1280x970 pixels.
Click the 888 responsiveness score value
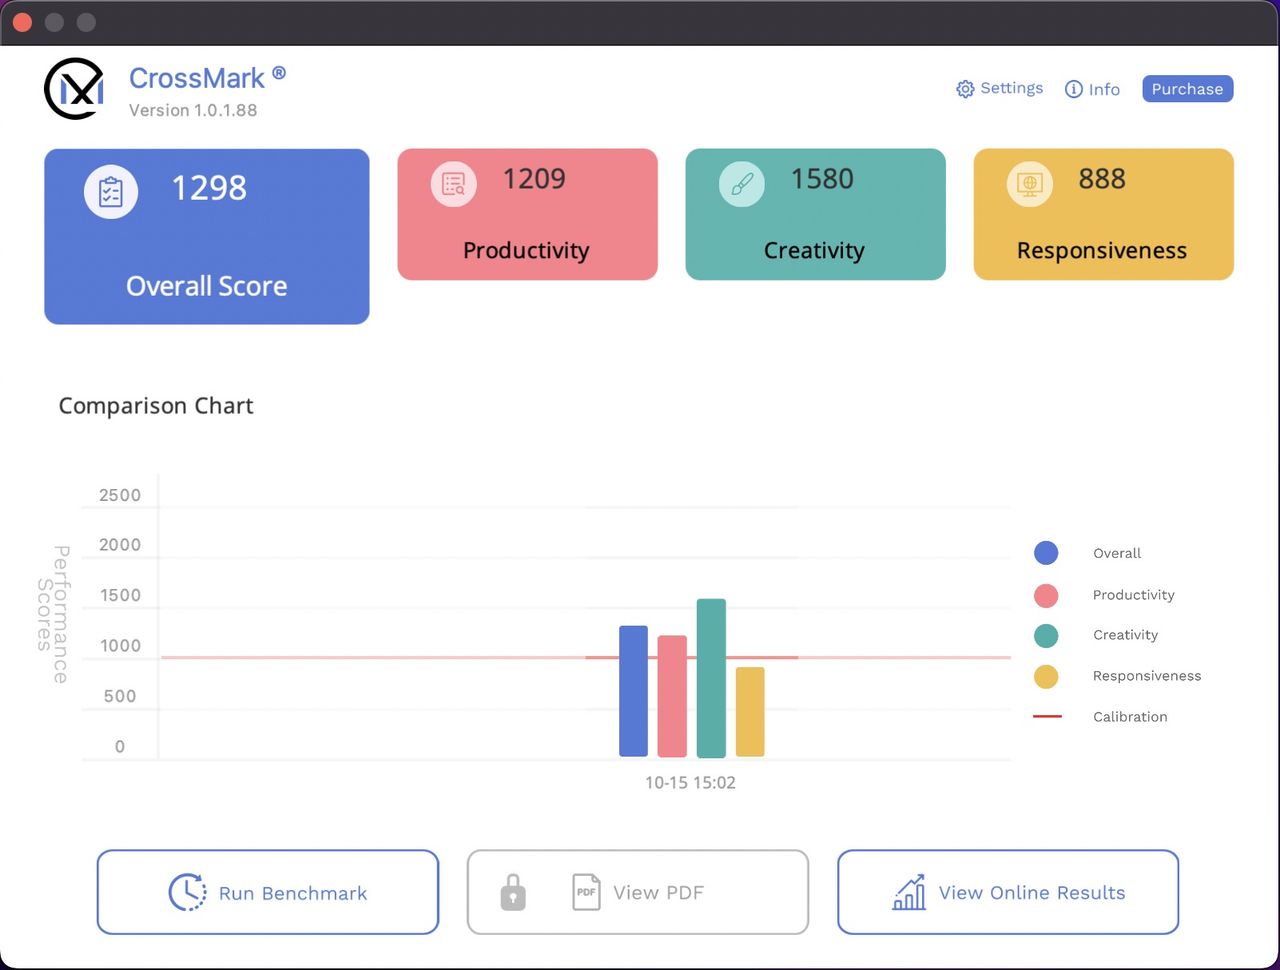(1102, 179)
